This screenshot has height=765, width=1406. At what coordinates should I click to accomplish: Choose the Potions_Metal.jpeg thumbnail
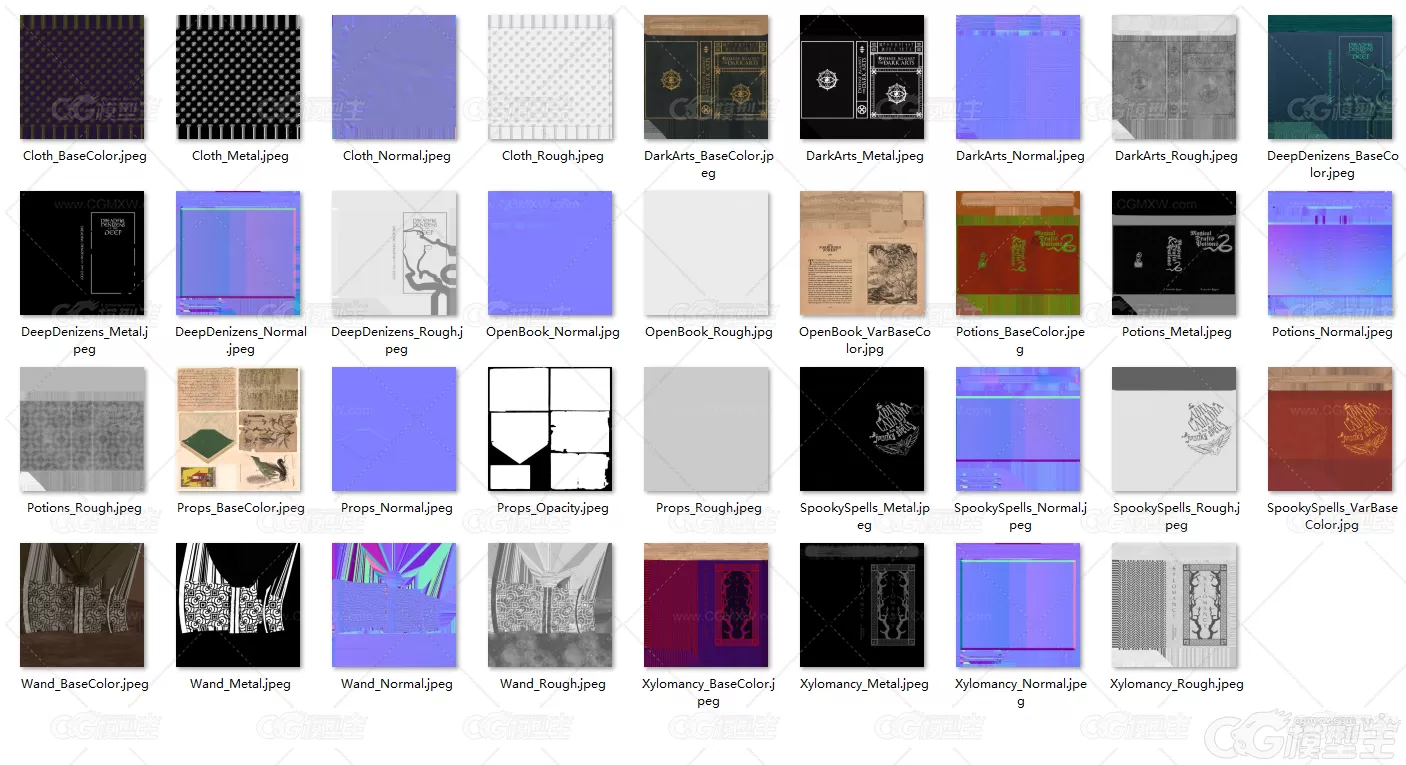pyautogui.click(x=1174, y=253)
